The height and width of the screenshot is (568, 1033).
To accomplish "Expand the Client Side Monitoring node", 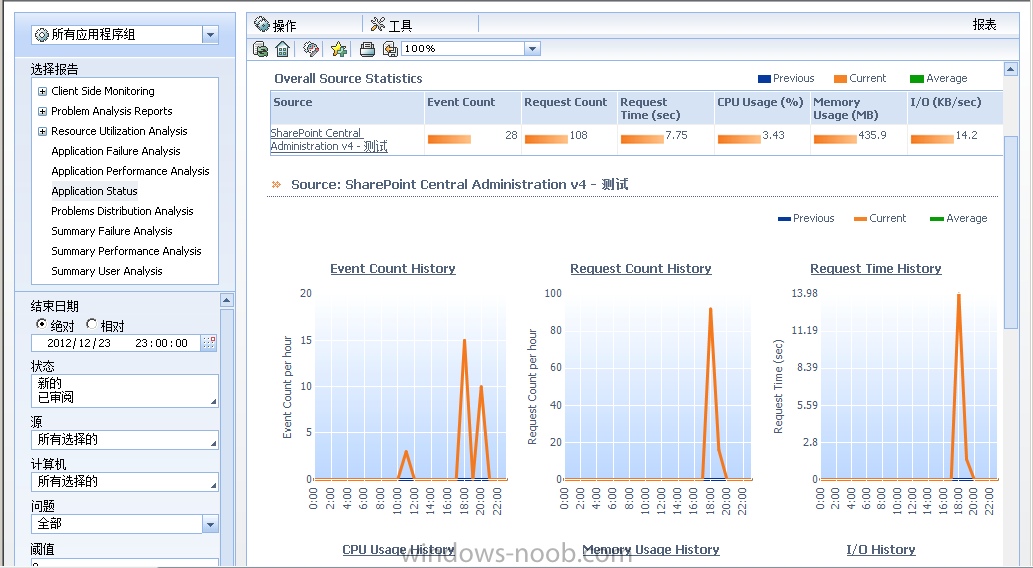I will point(42,92).
